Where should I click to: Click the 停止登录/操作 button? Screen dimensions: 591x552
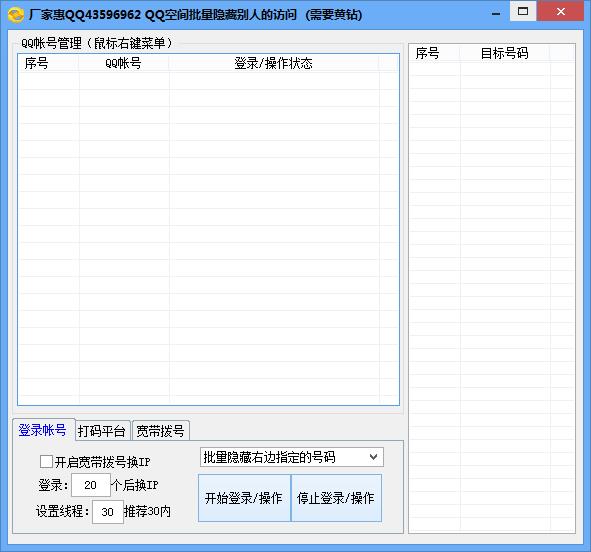[336, 498]
